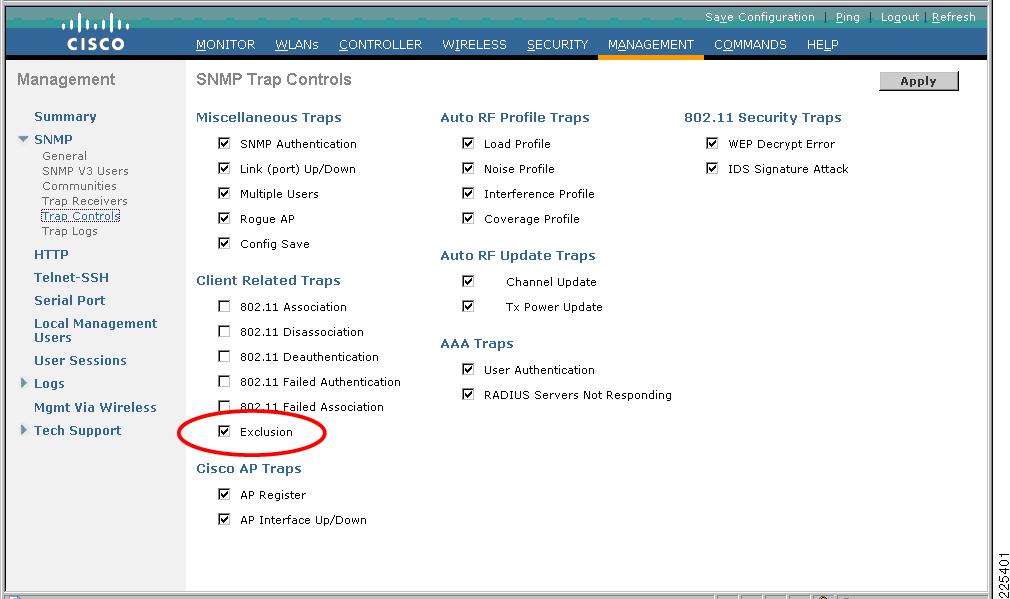Click the Save Configuration link
This screenshot has height=599, width=1010.
click(759, 17)
